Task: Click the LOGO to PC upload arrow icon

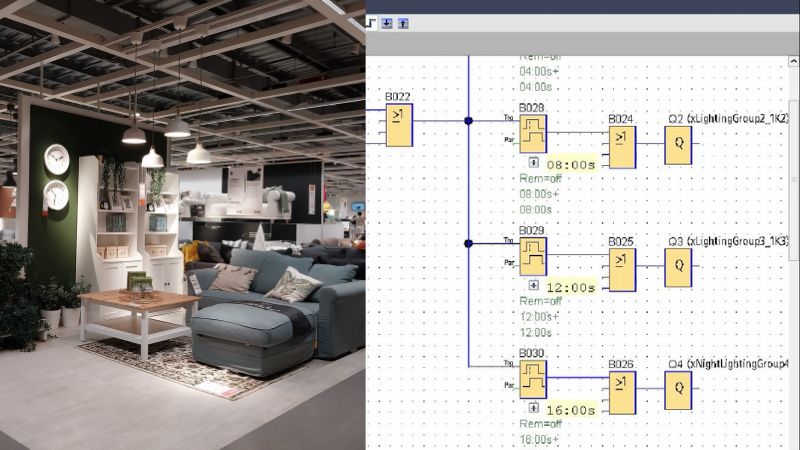Action: (403, 23)
